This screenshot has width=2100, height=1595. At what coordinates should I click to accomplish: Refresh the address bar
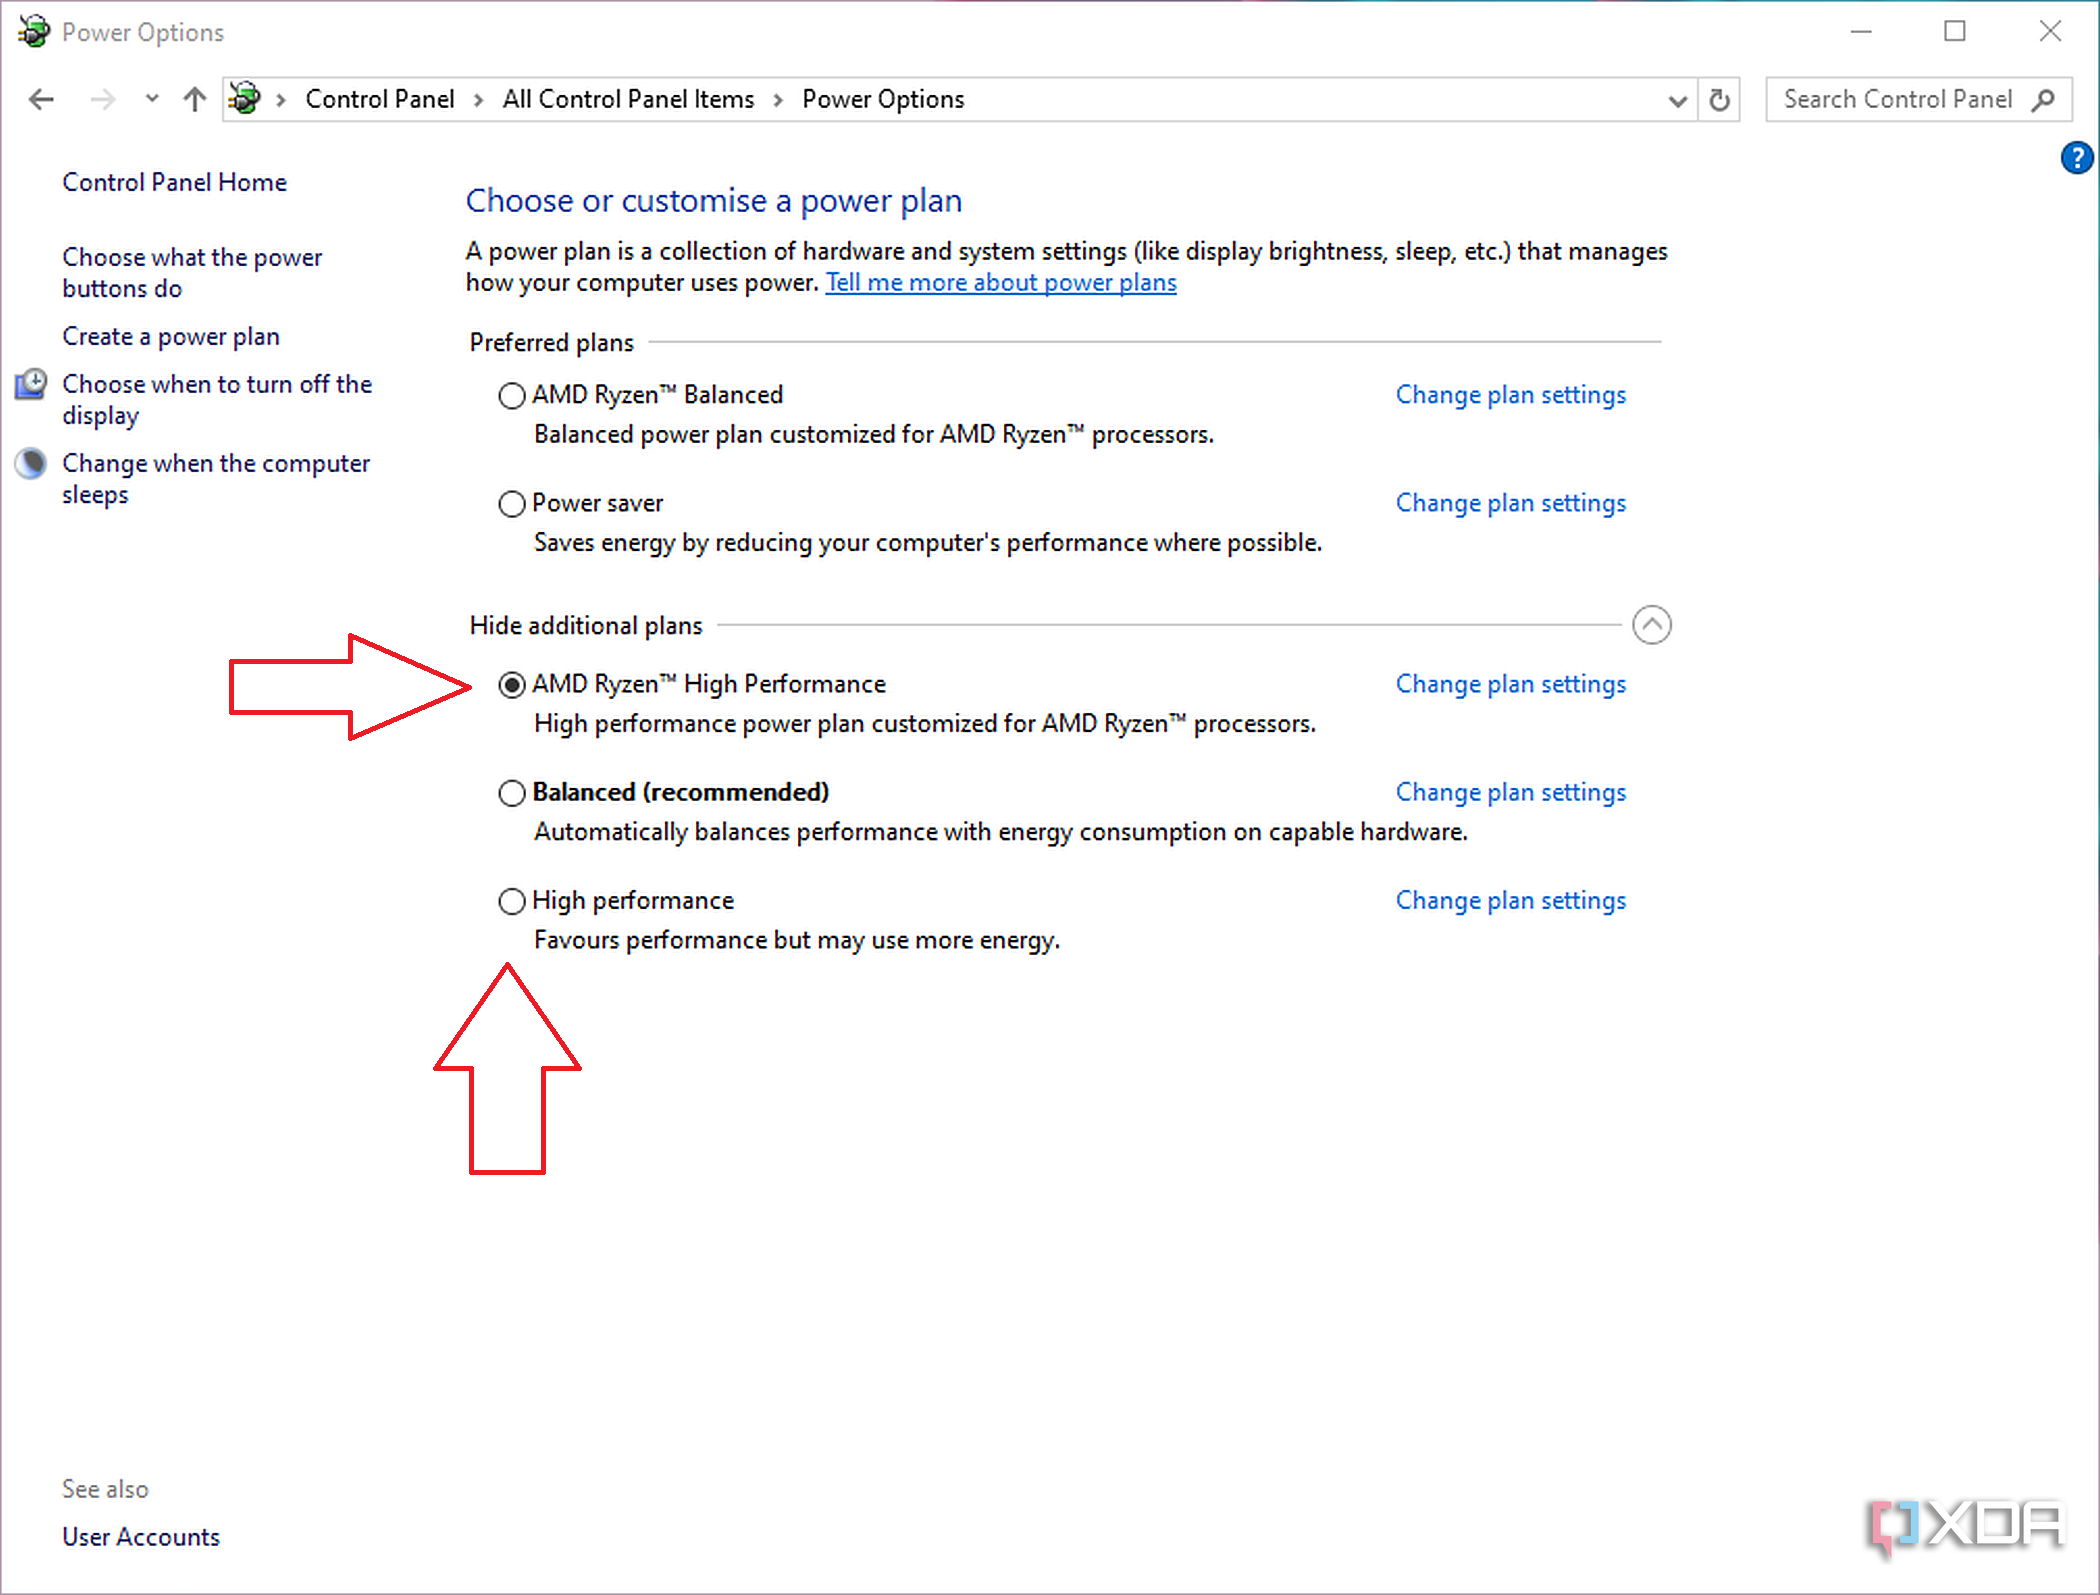click(1719, 99)
